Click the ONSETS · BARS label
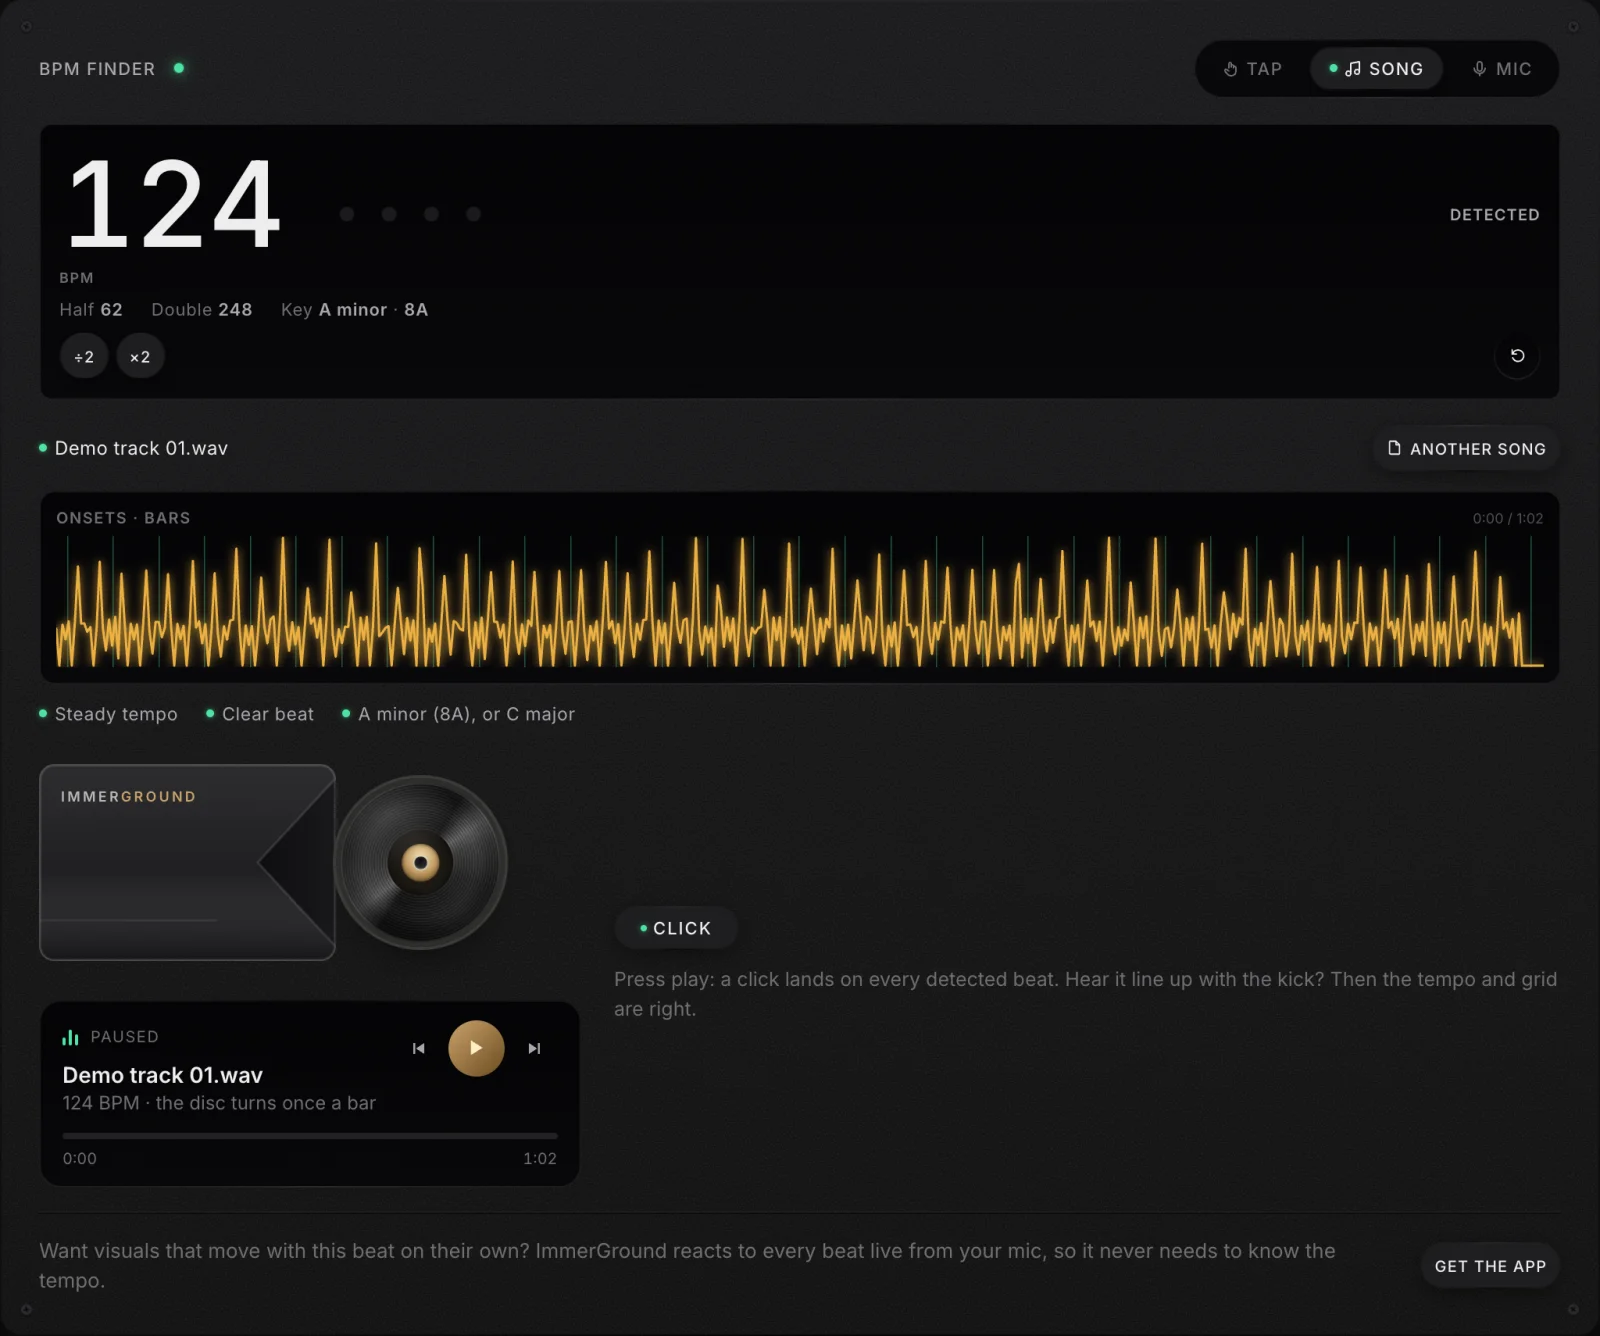The width and height of the screenshot is (1600, 1336). pos(123,518)
